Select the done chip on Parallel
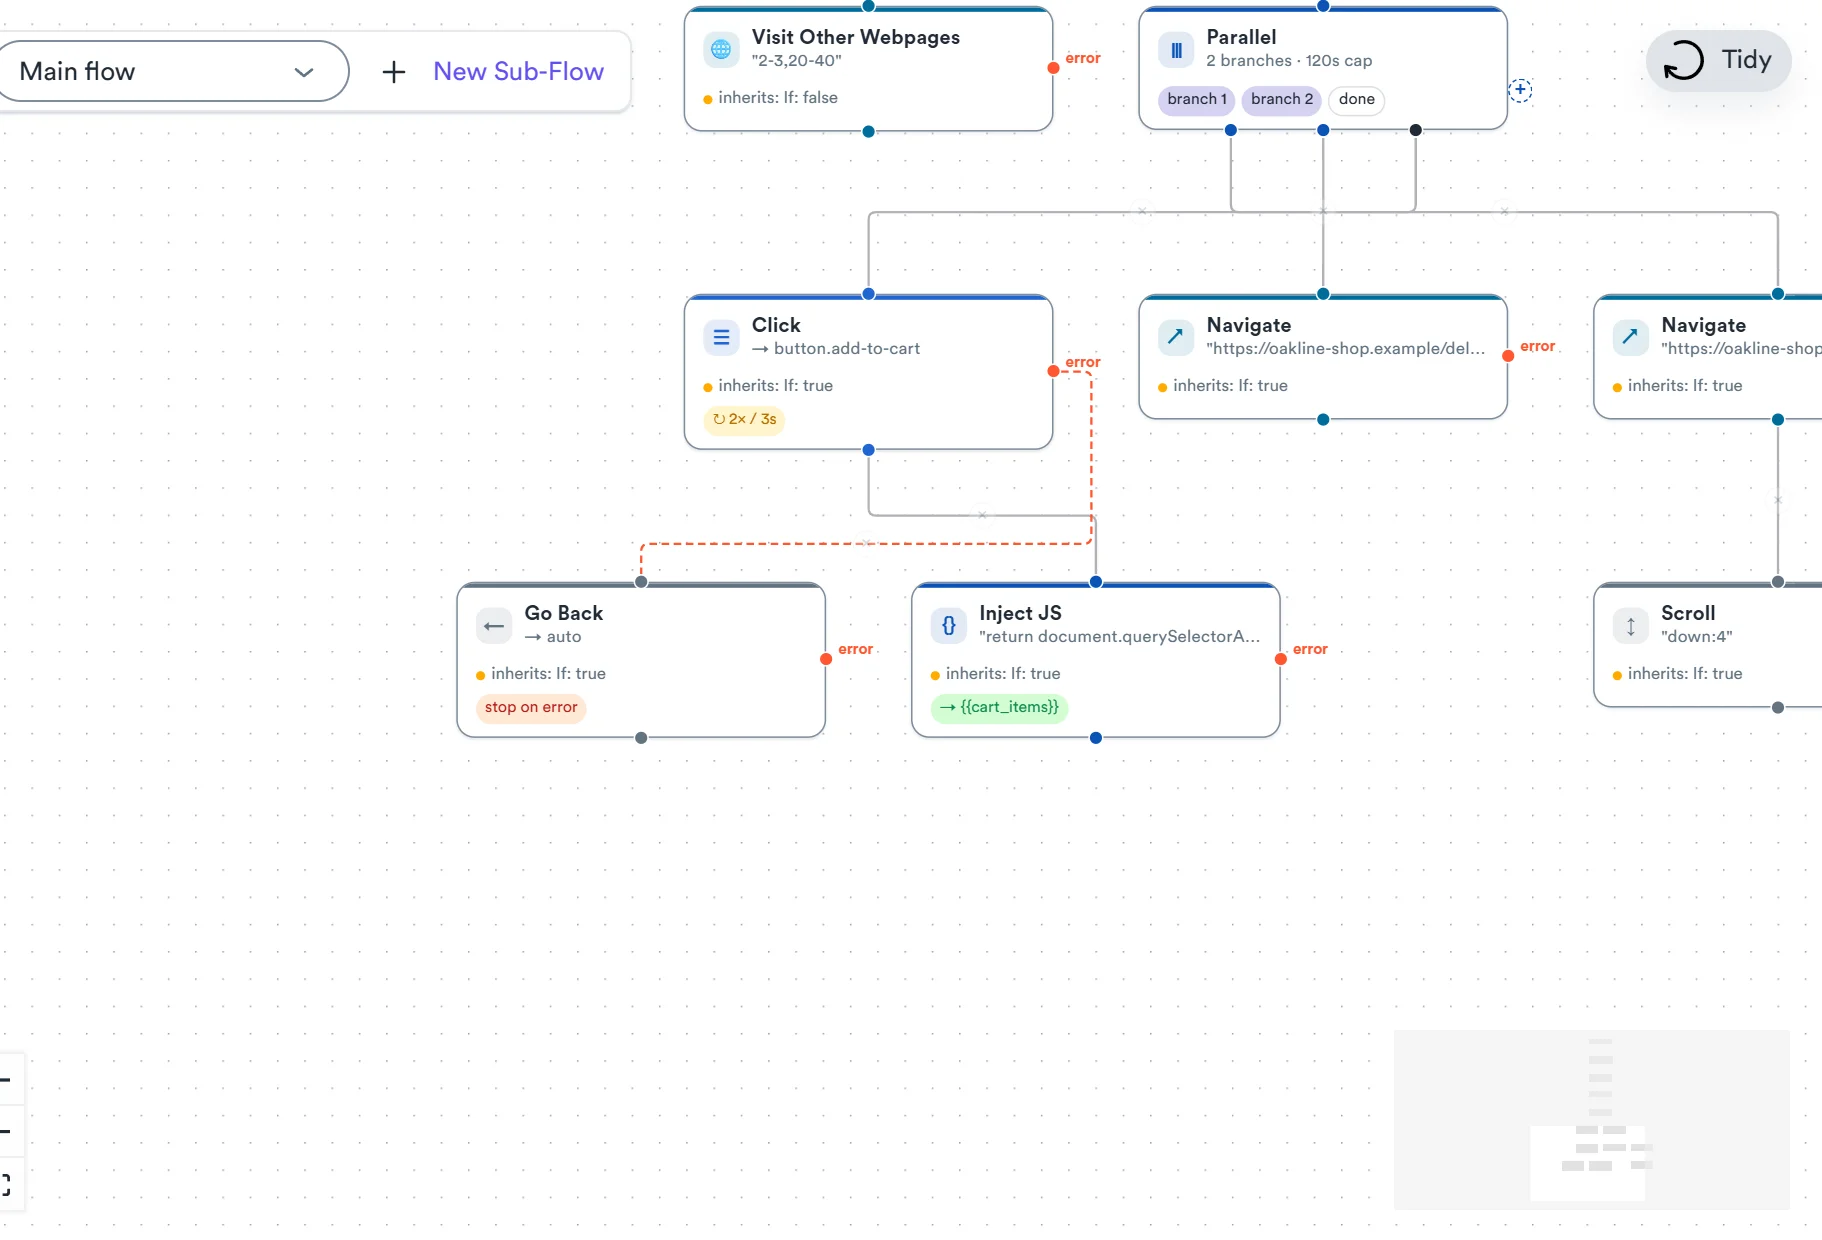This screenshot has height=1240, width=1822. [x=1356, y=99]
